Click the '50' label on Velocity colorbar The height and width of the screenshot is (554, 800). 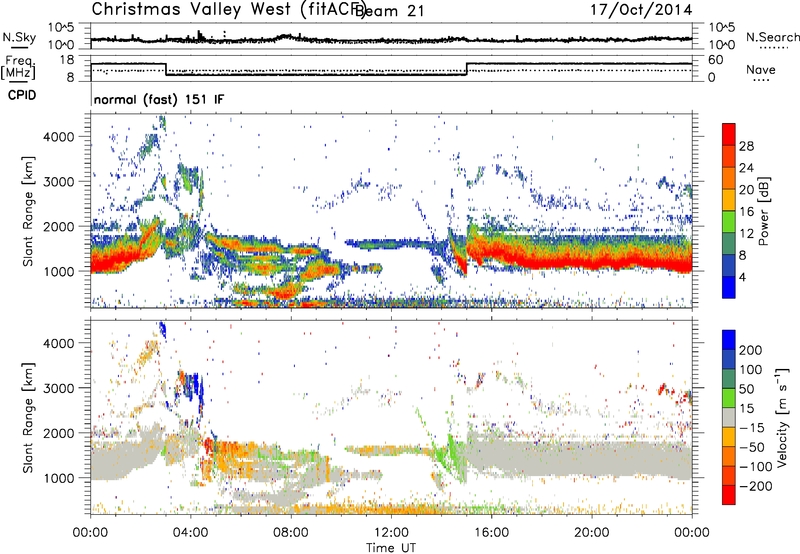[x=746, y=389]
